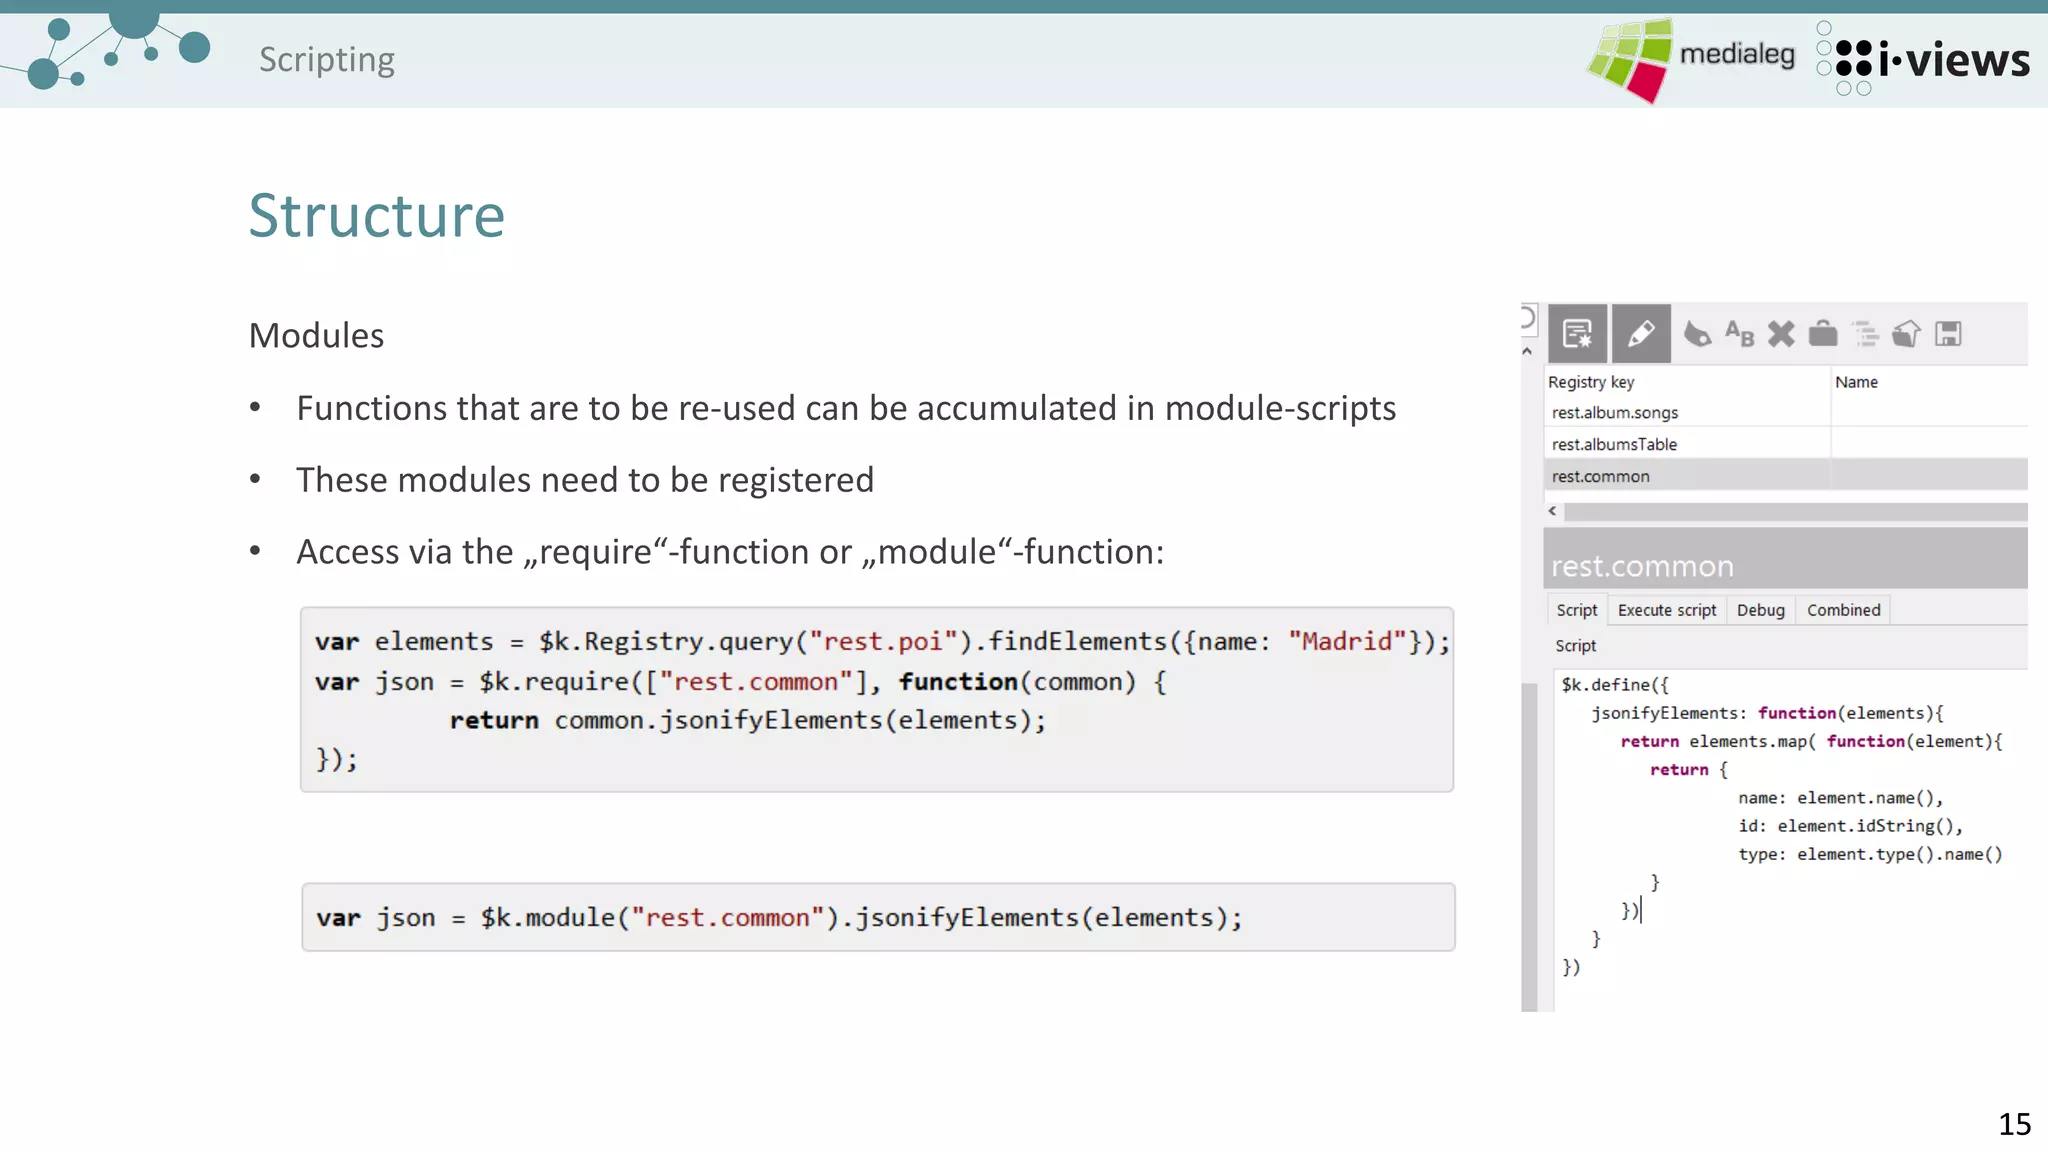2048x1152 pixels.
Task: Click the left arrow of horizontal scrollbar
Action: click(x=1552, y=511)
